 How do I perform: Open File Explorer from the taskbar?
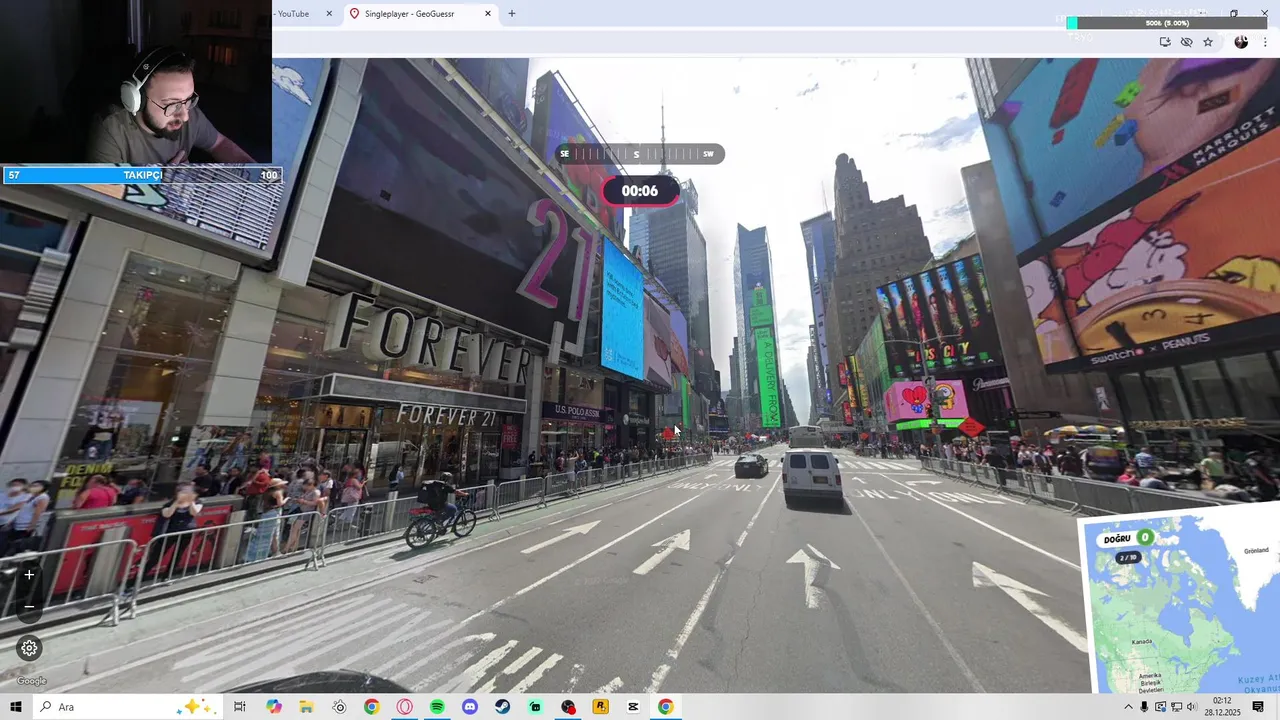pos(306,707)
